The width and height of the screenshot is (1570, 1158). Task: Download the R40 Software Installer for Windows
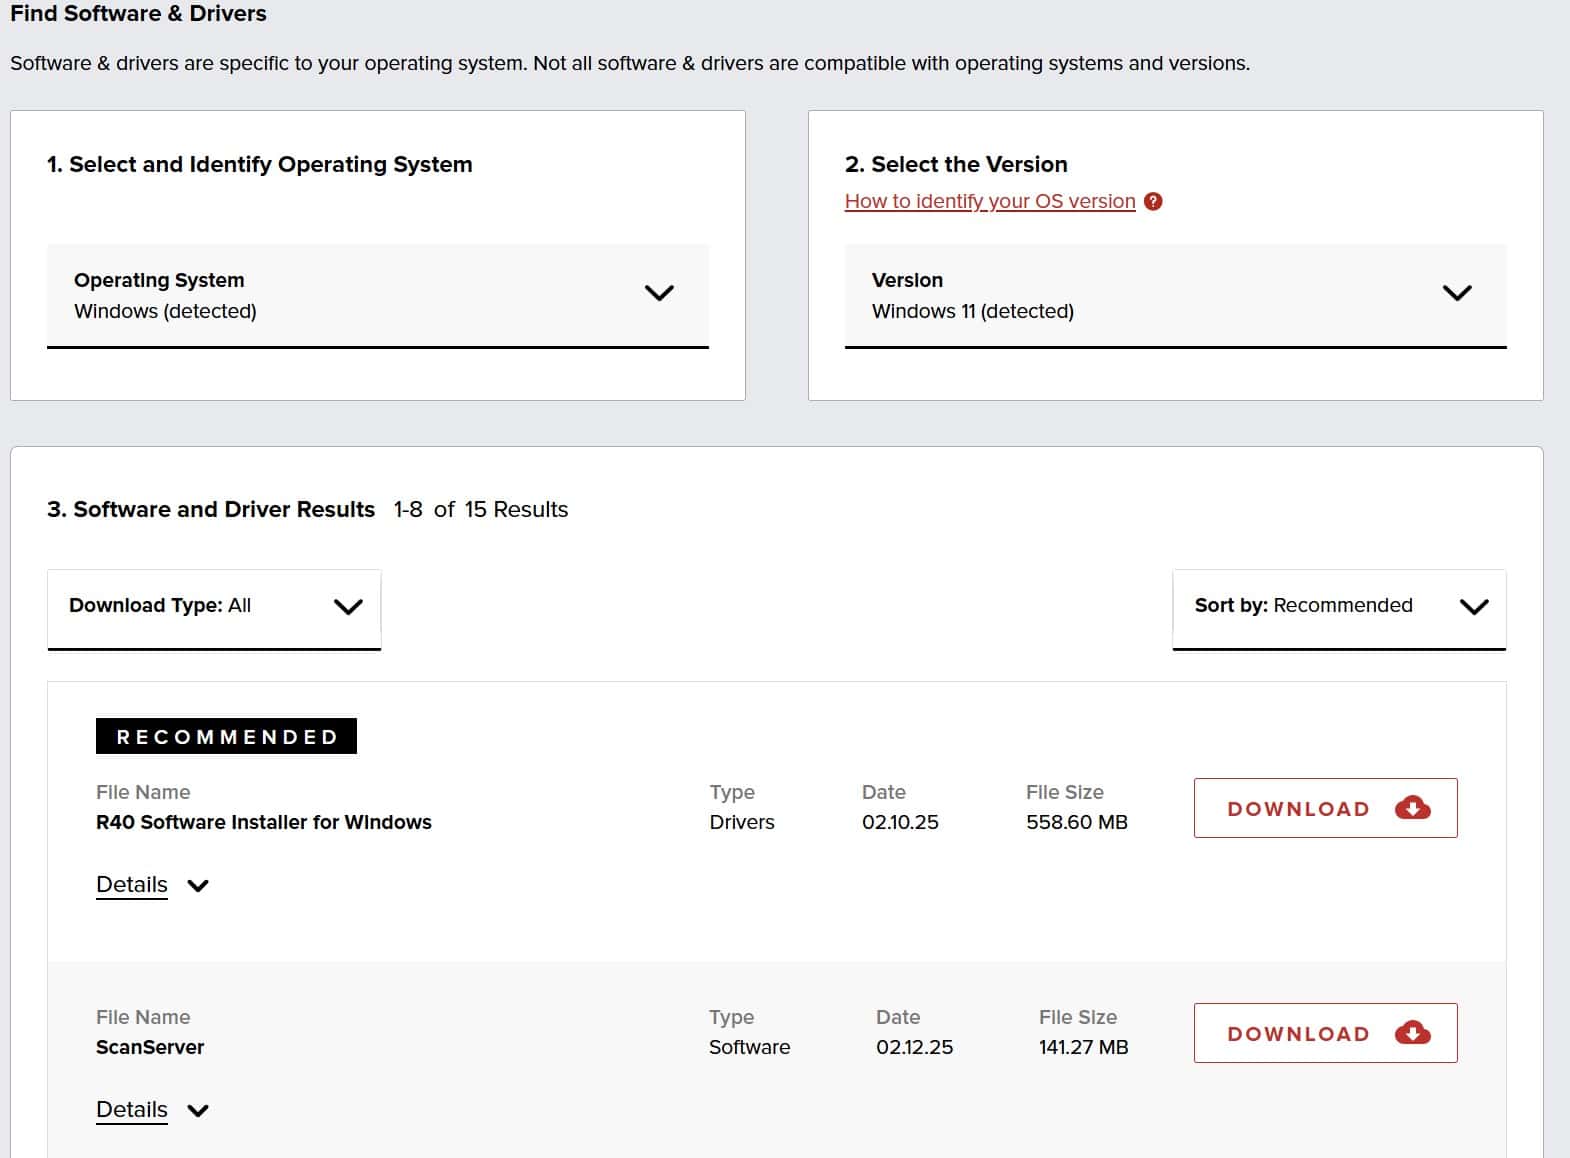(x=1324, y=808)
